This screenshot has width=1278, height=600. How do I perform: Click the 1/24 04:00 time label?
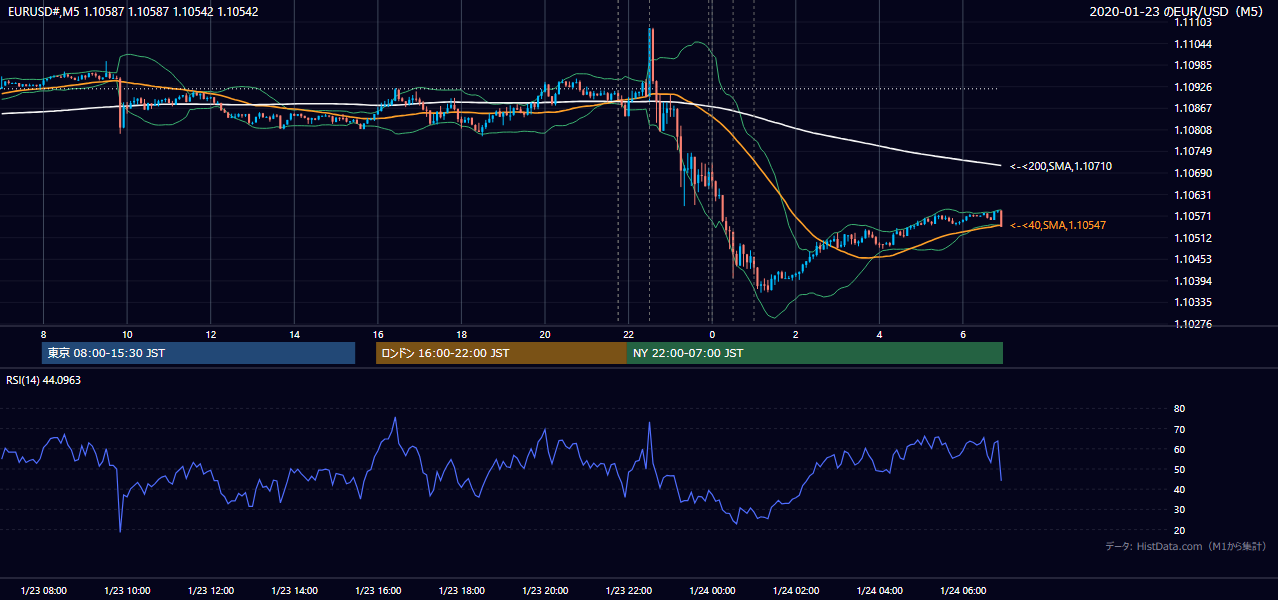click(x=879, y=591)
